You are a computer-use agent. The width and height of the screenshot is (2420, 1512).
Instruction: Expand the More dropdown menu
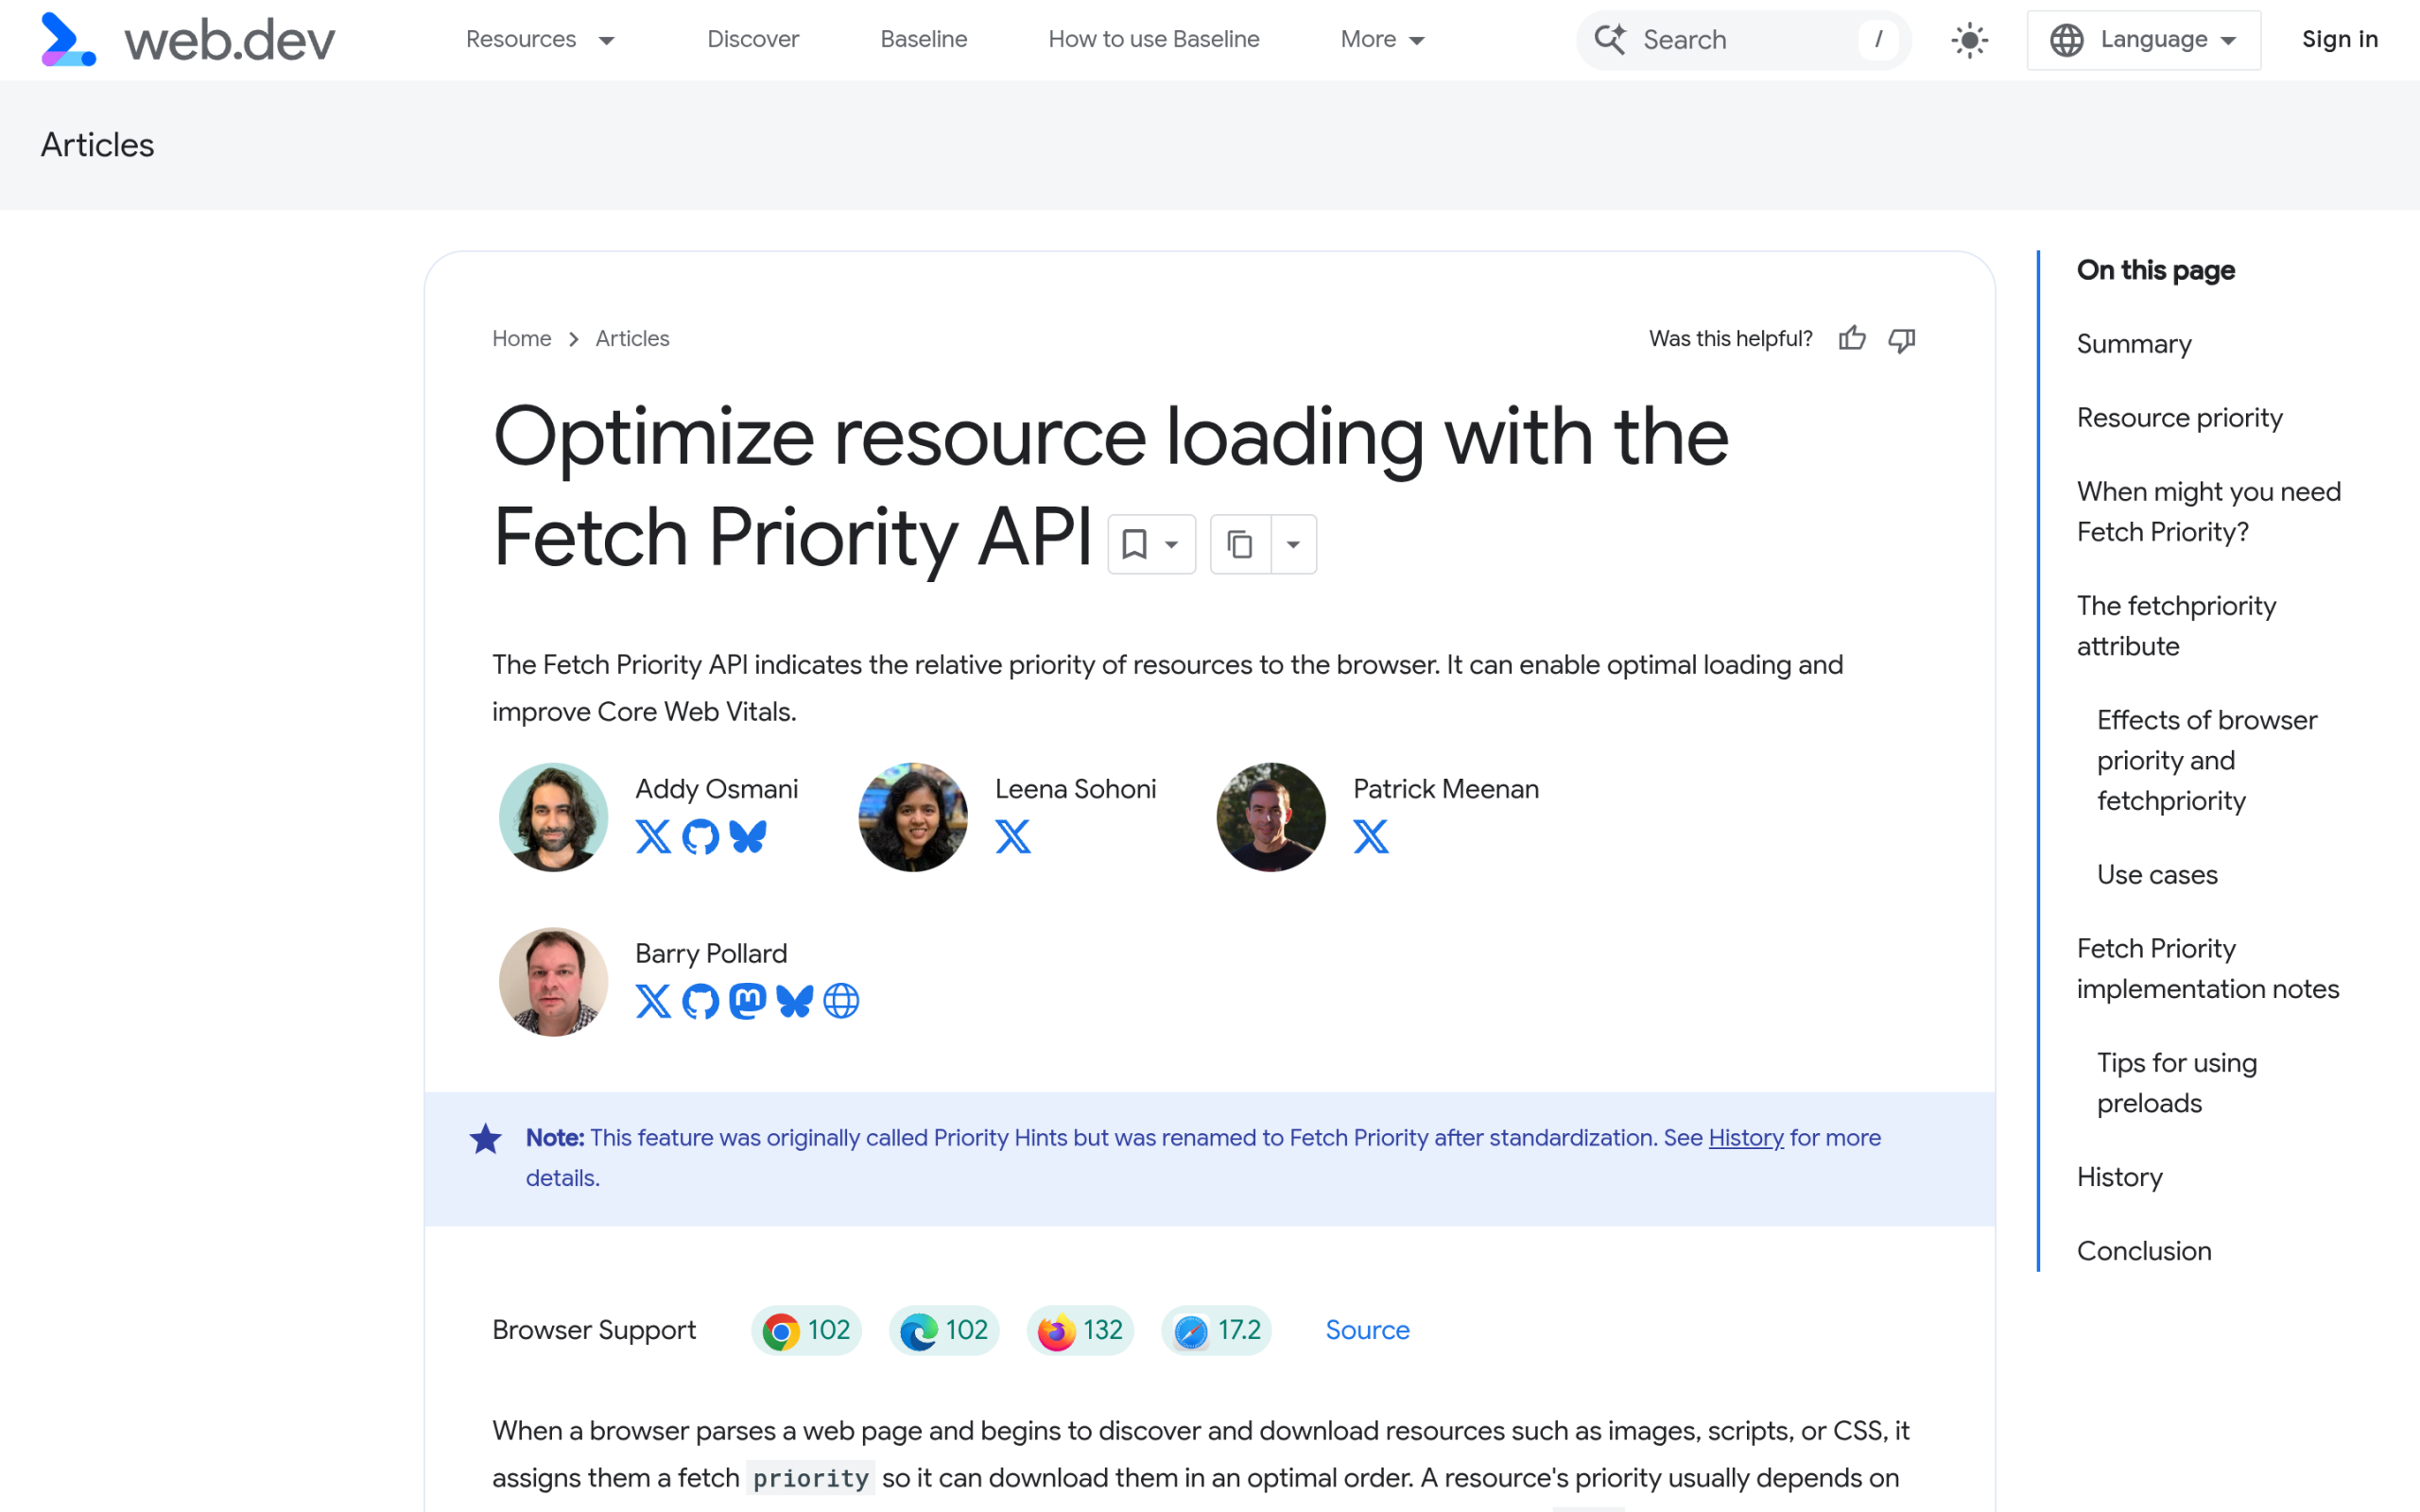(1383, 40)
